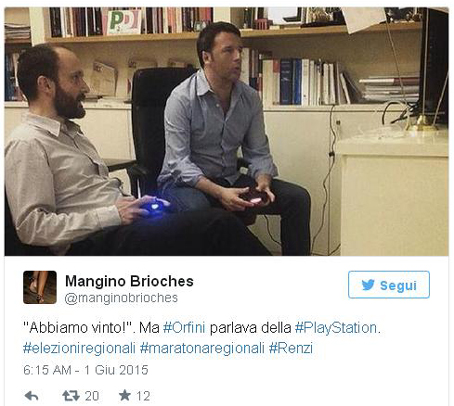454x406 pixels.
Task: Retweet using the retweet arrows icon
Action: click(71, 396)
